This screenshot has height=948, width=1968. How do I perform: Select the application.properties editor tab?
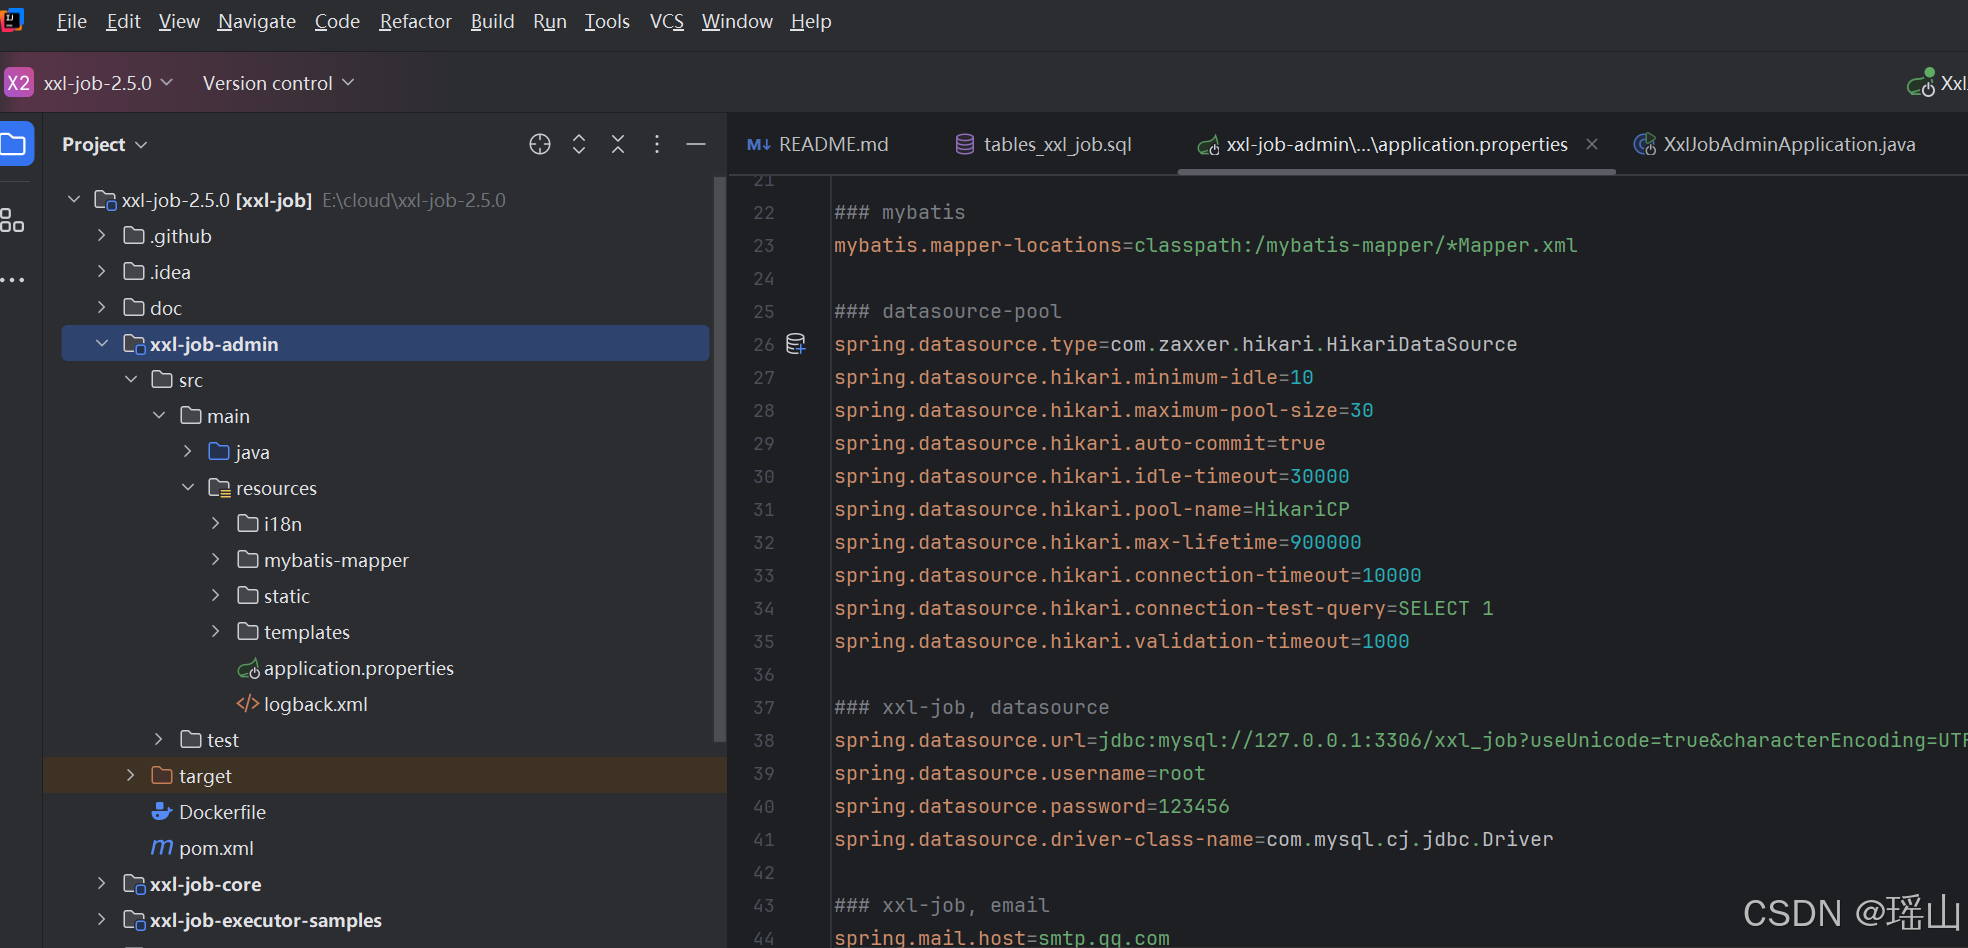click(1397, 144)
